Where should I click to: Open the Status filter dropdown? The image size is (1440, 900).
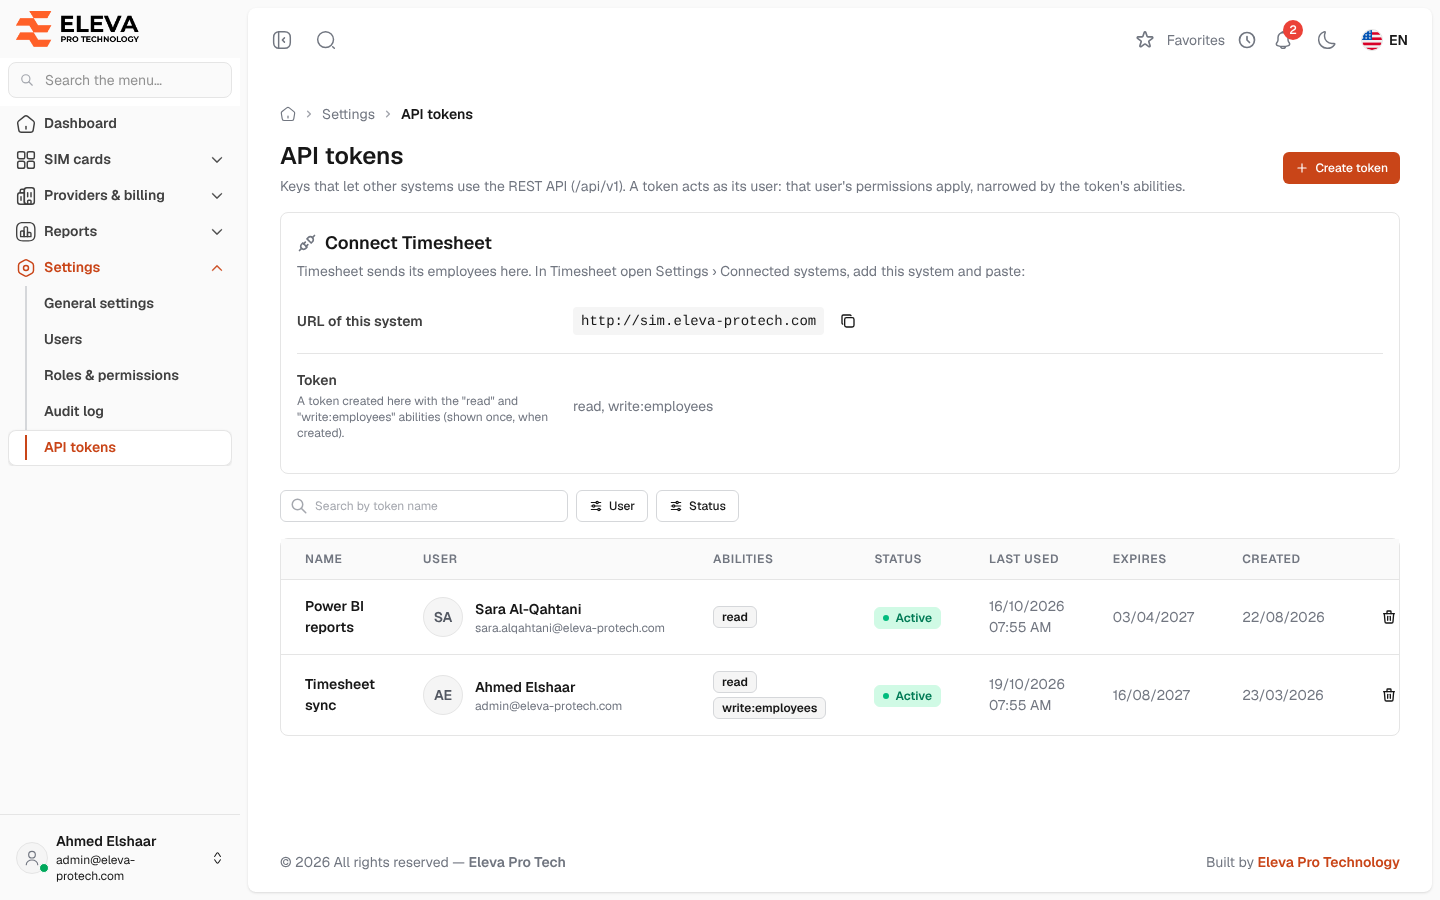697,506
